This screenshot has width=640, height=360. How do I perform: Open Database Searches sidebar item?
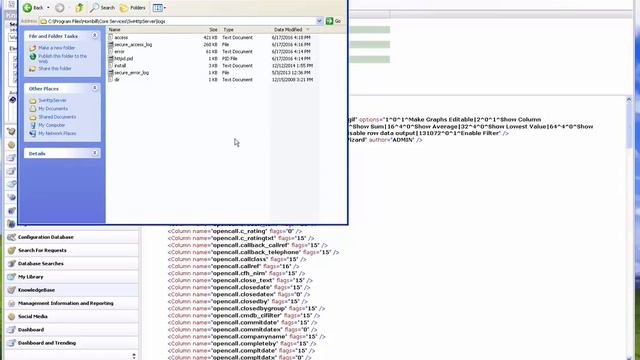[72, 264]
